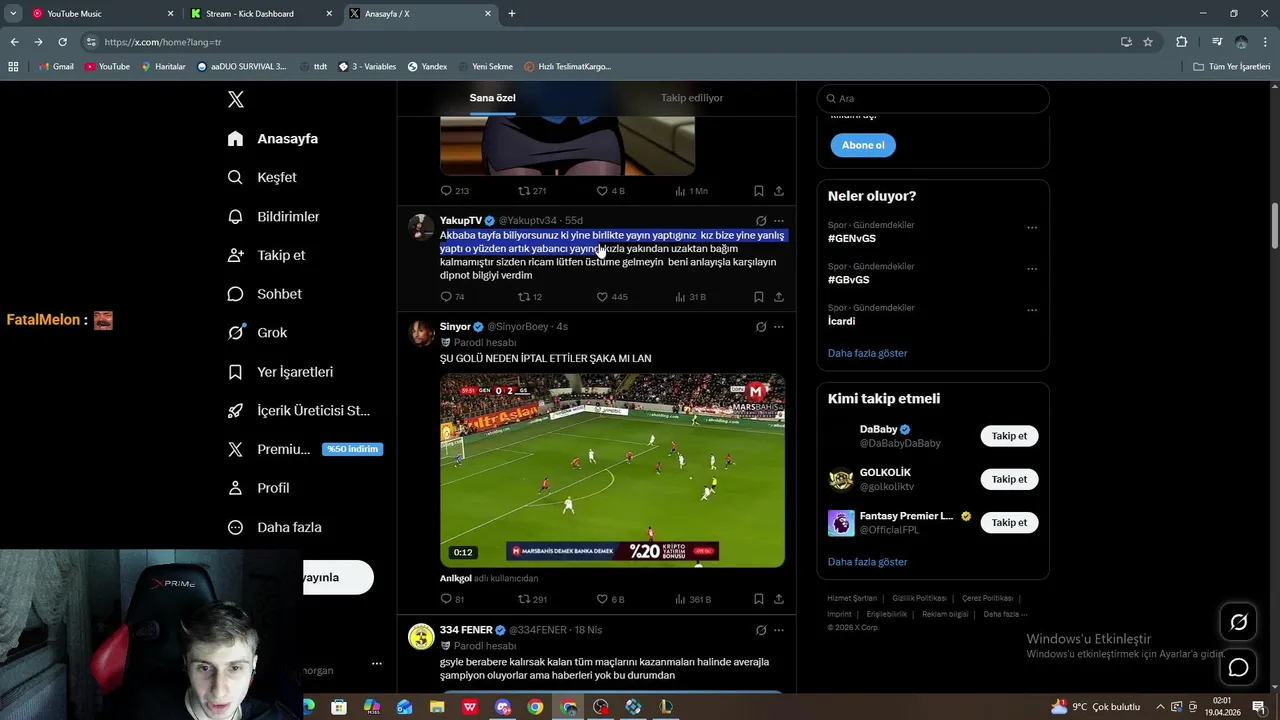Open Anasayfa in the sidebar

273,138
